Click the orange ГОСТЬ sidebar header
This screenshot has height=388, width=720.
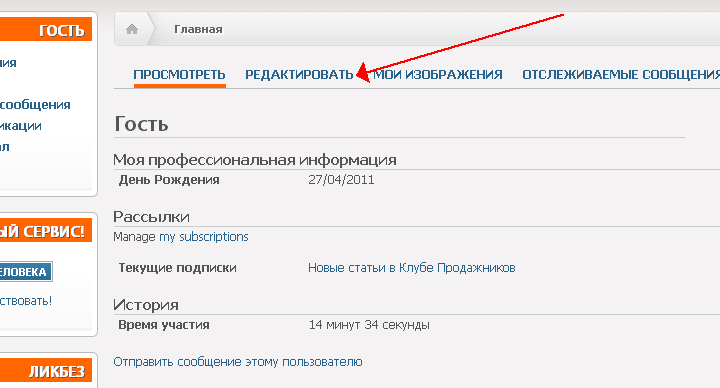pyautogui.click(x=46, y=29)
